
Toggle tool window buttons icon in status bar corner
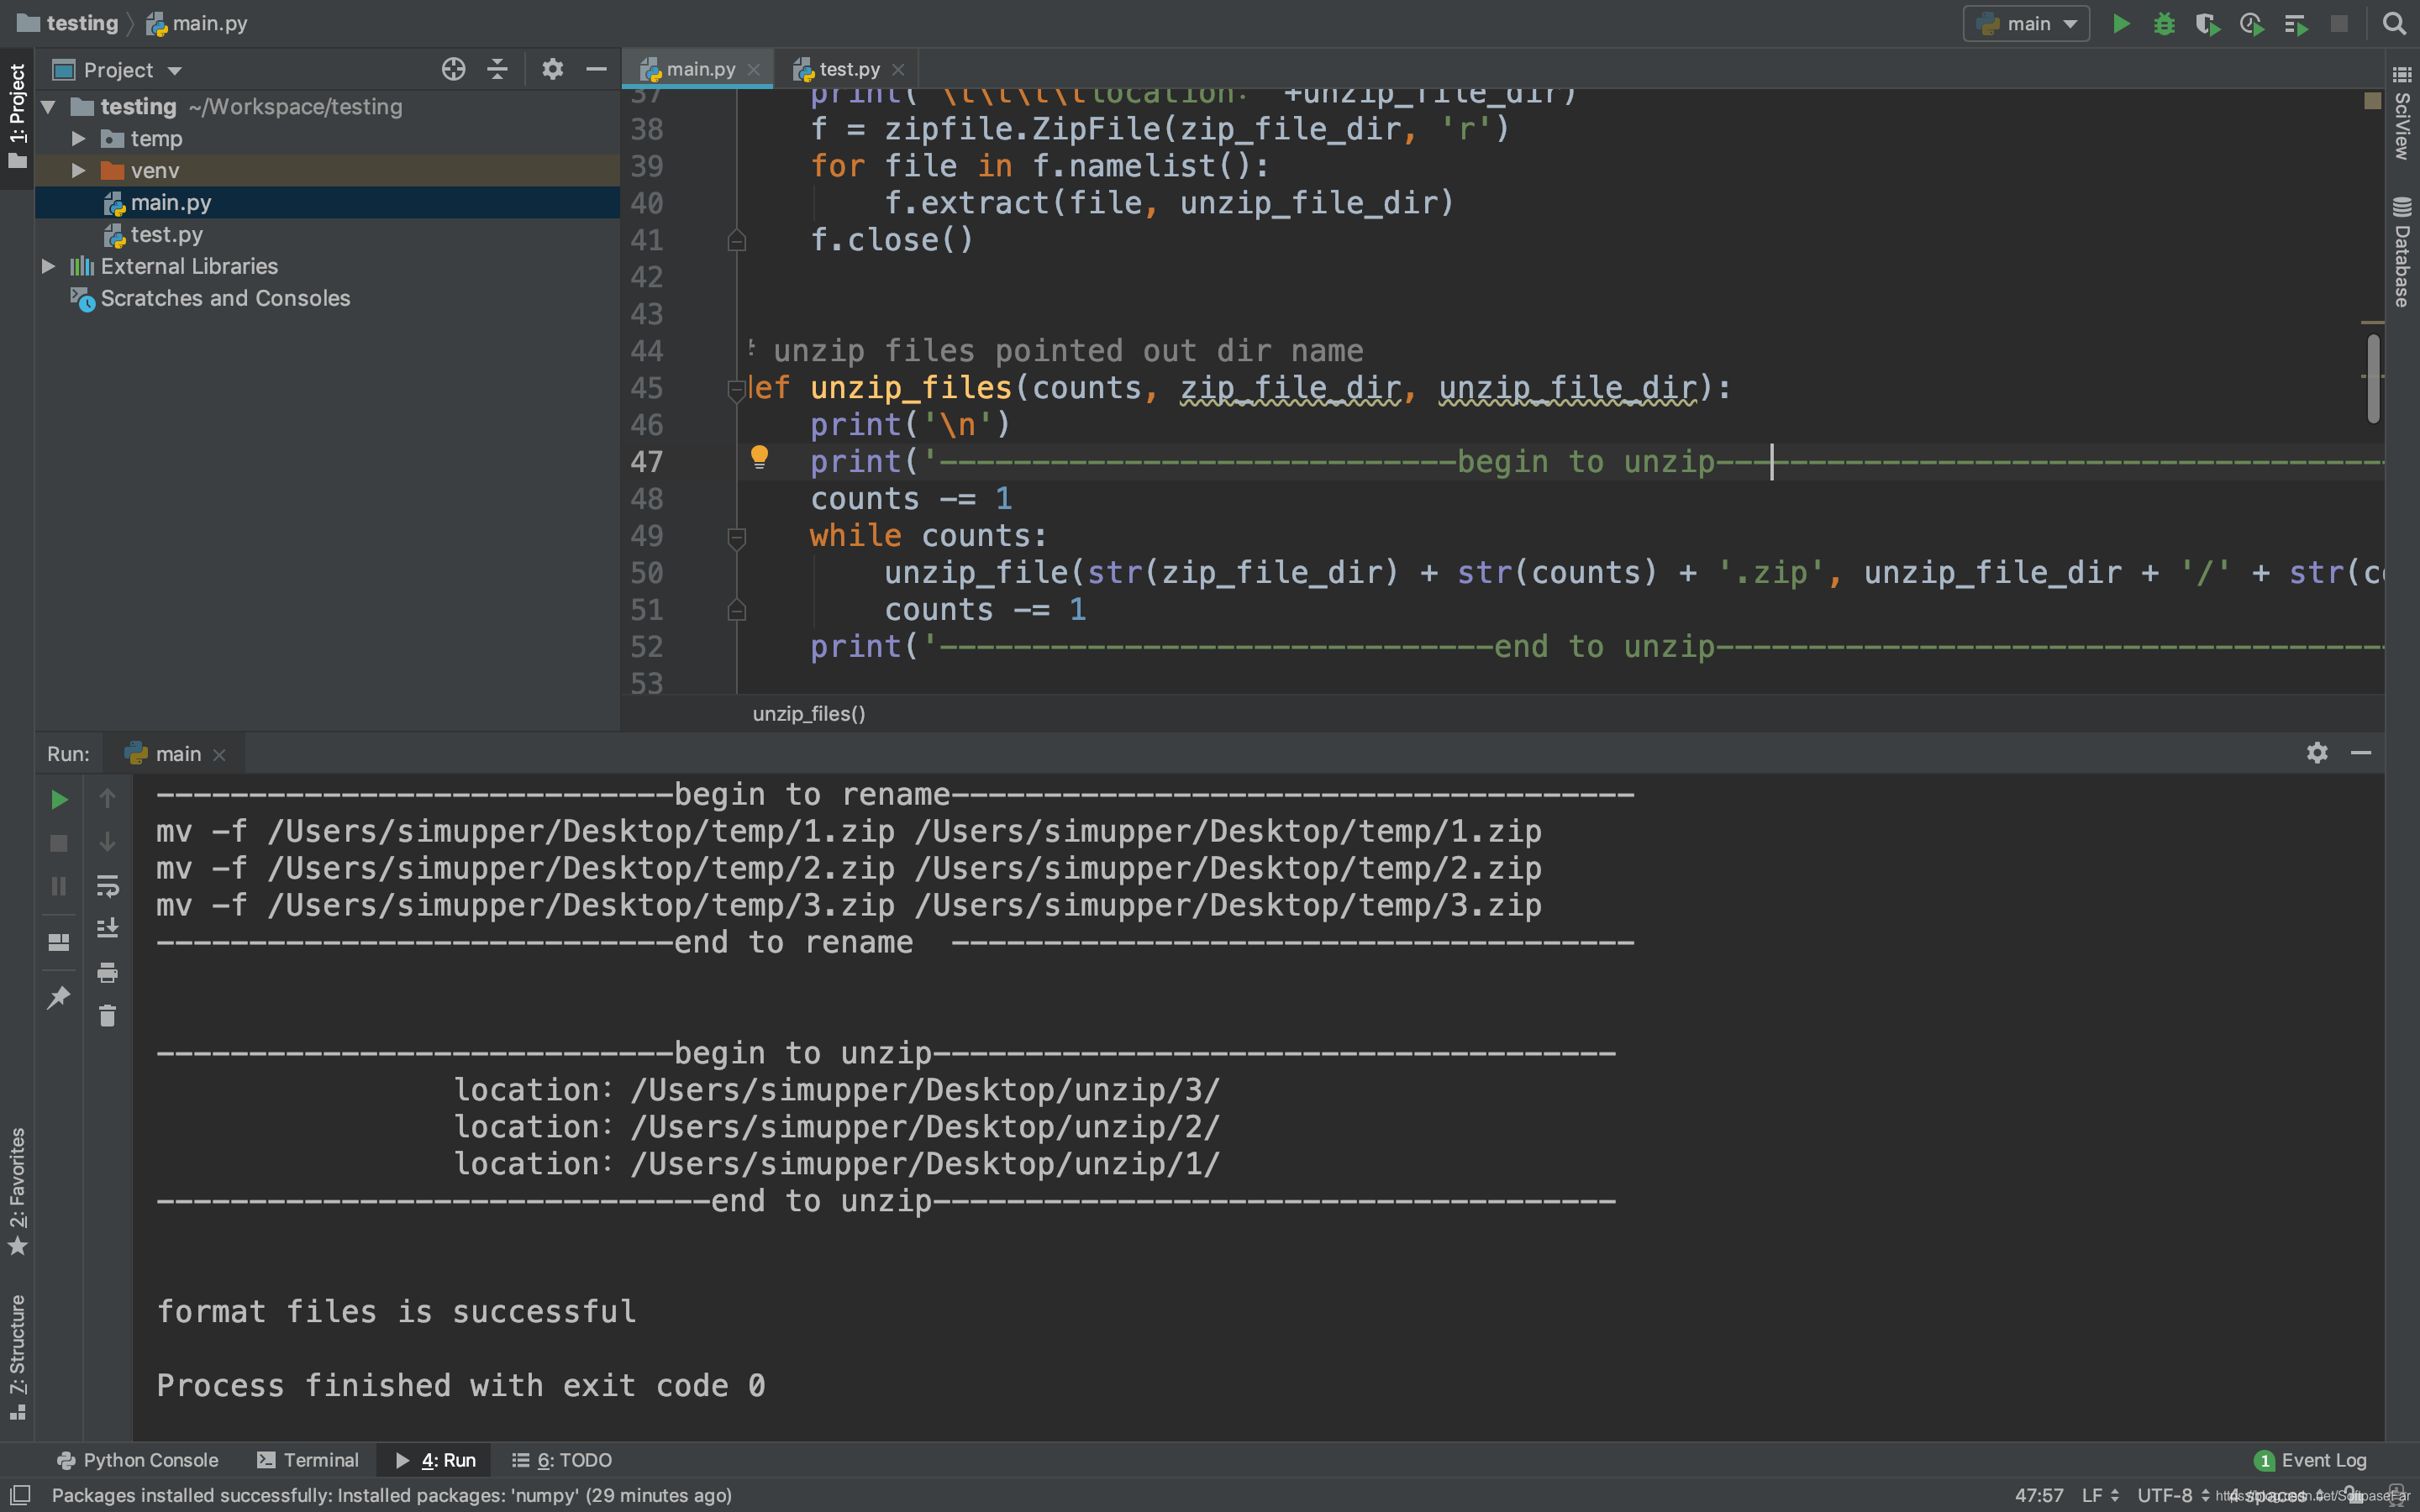tap(19, 1494)
